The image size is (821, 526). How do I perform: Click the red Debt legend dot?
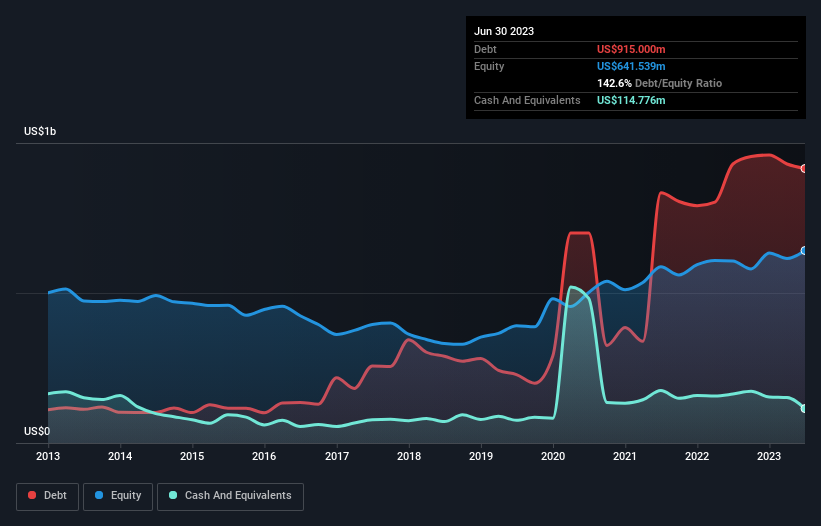tap(32, 495)
